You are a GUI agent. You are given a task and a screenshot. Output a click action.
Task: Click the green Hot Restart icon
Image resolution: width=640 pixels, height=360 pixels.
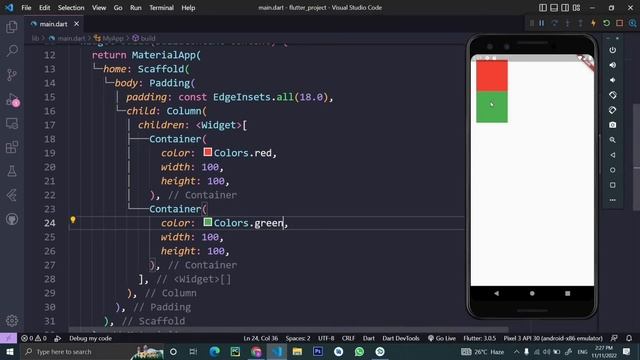click(607, 23)
